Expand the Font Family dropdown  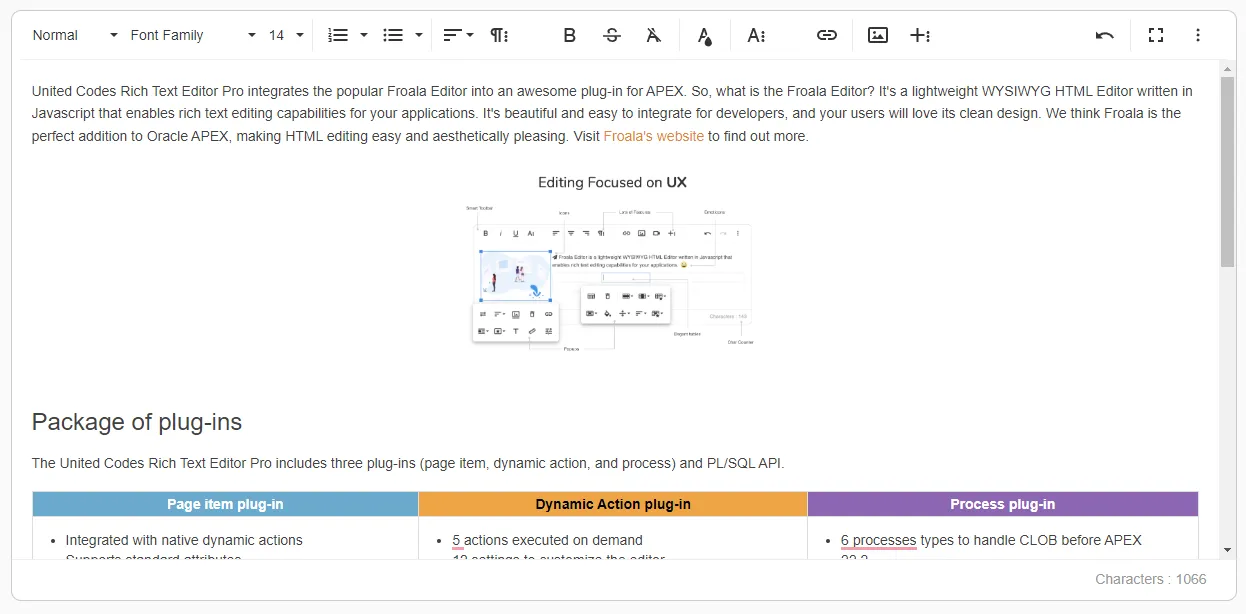(192, 35)
